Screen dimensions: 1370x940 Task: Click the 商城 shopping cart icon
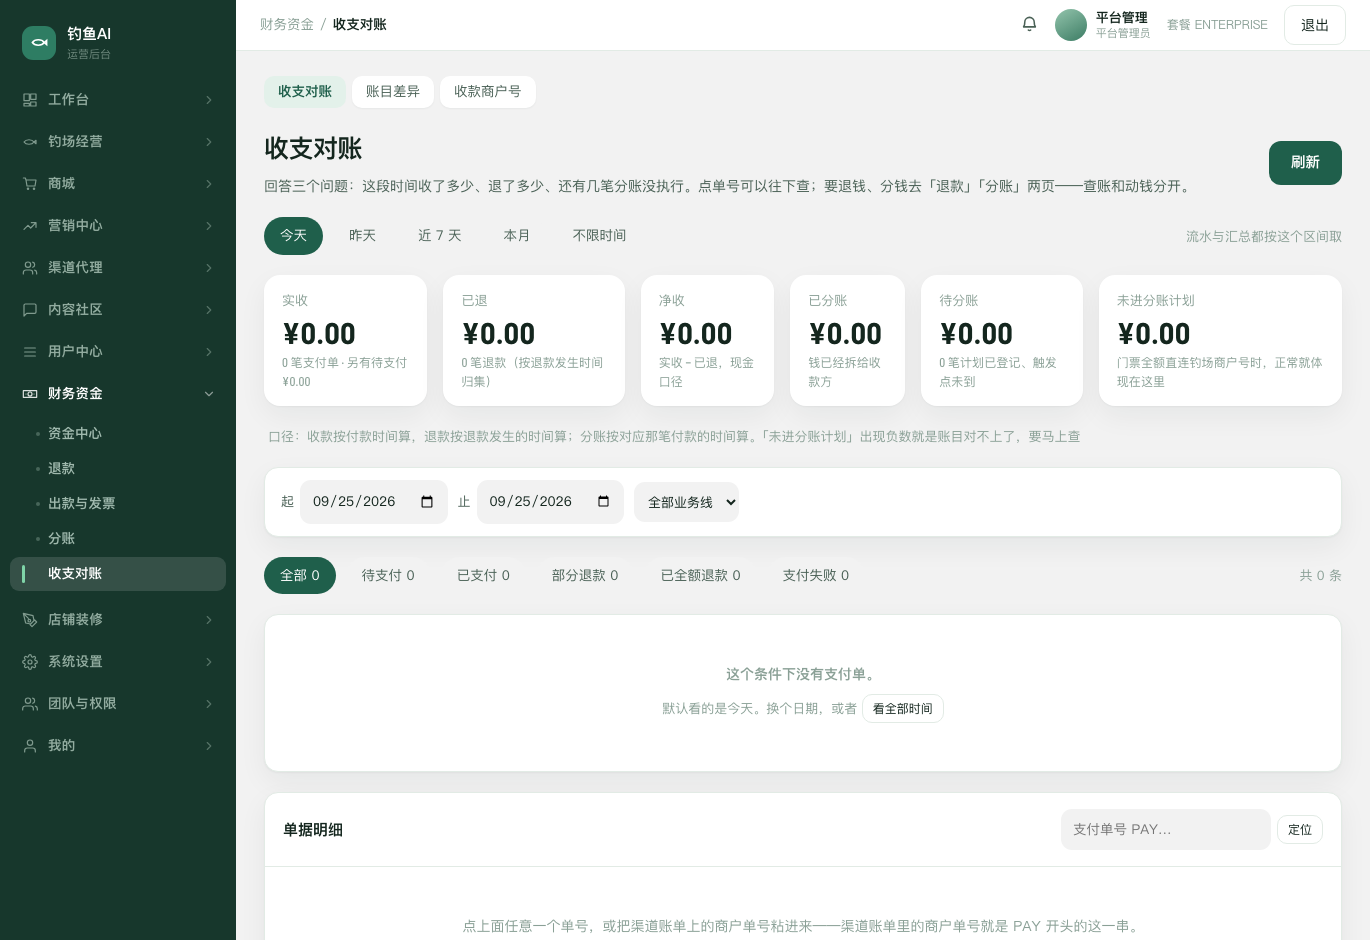30,184
